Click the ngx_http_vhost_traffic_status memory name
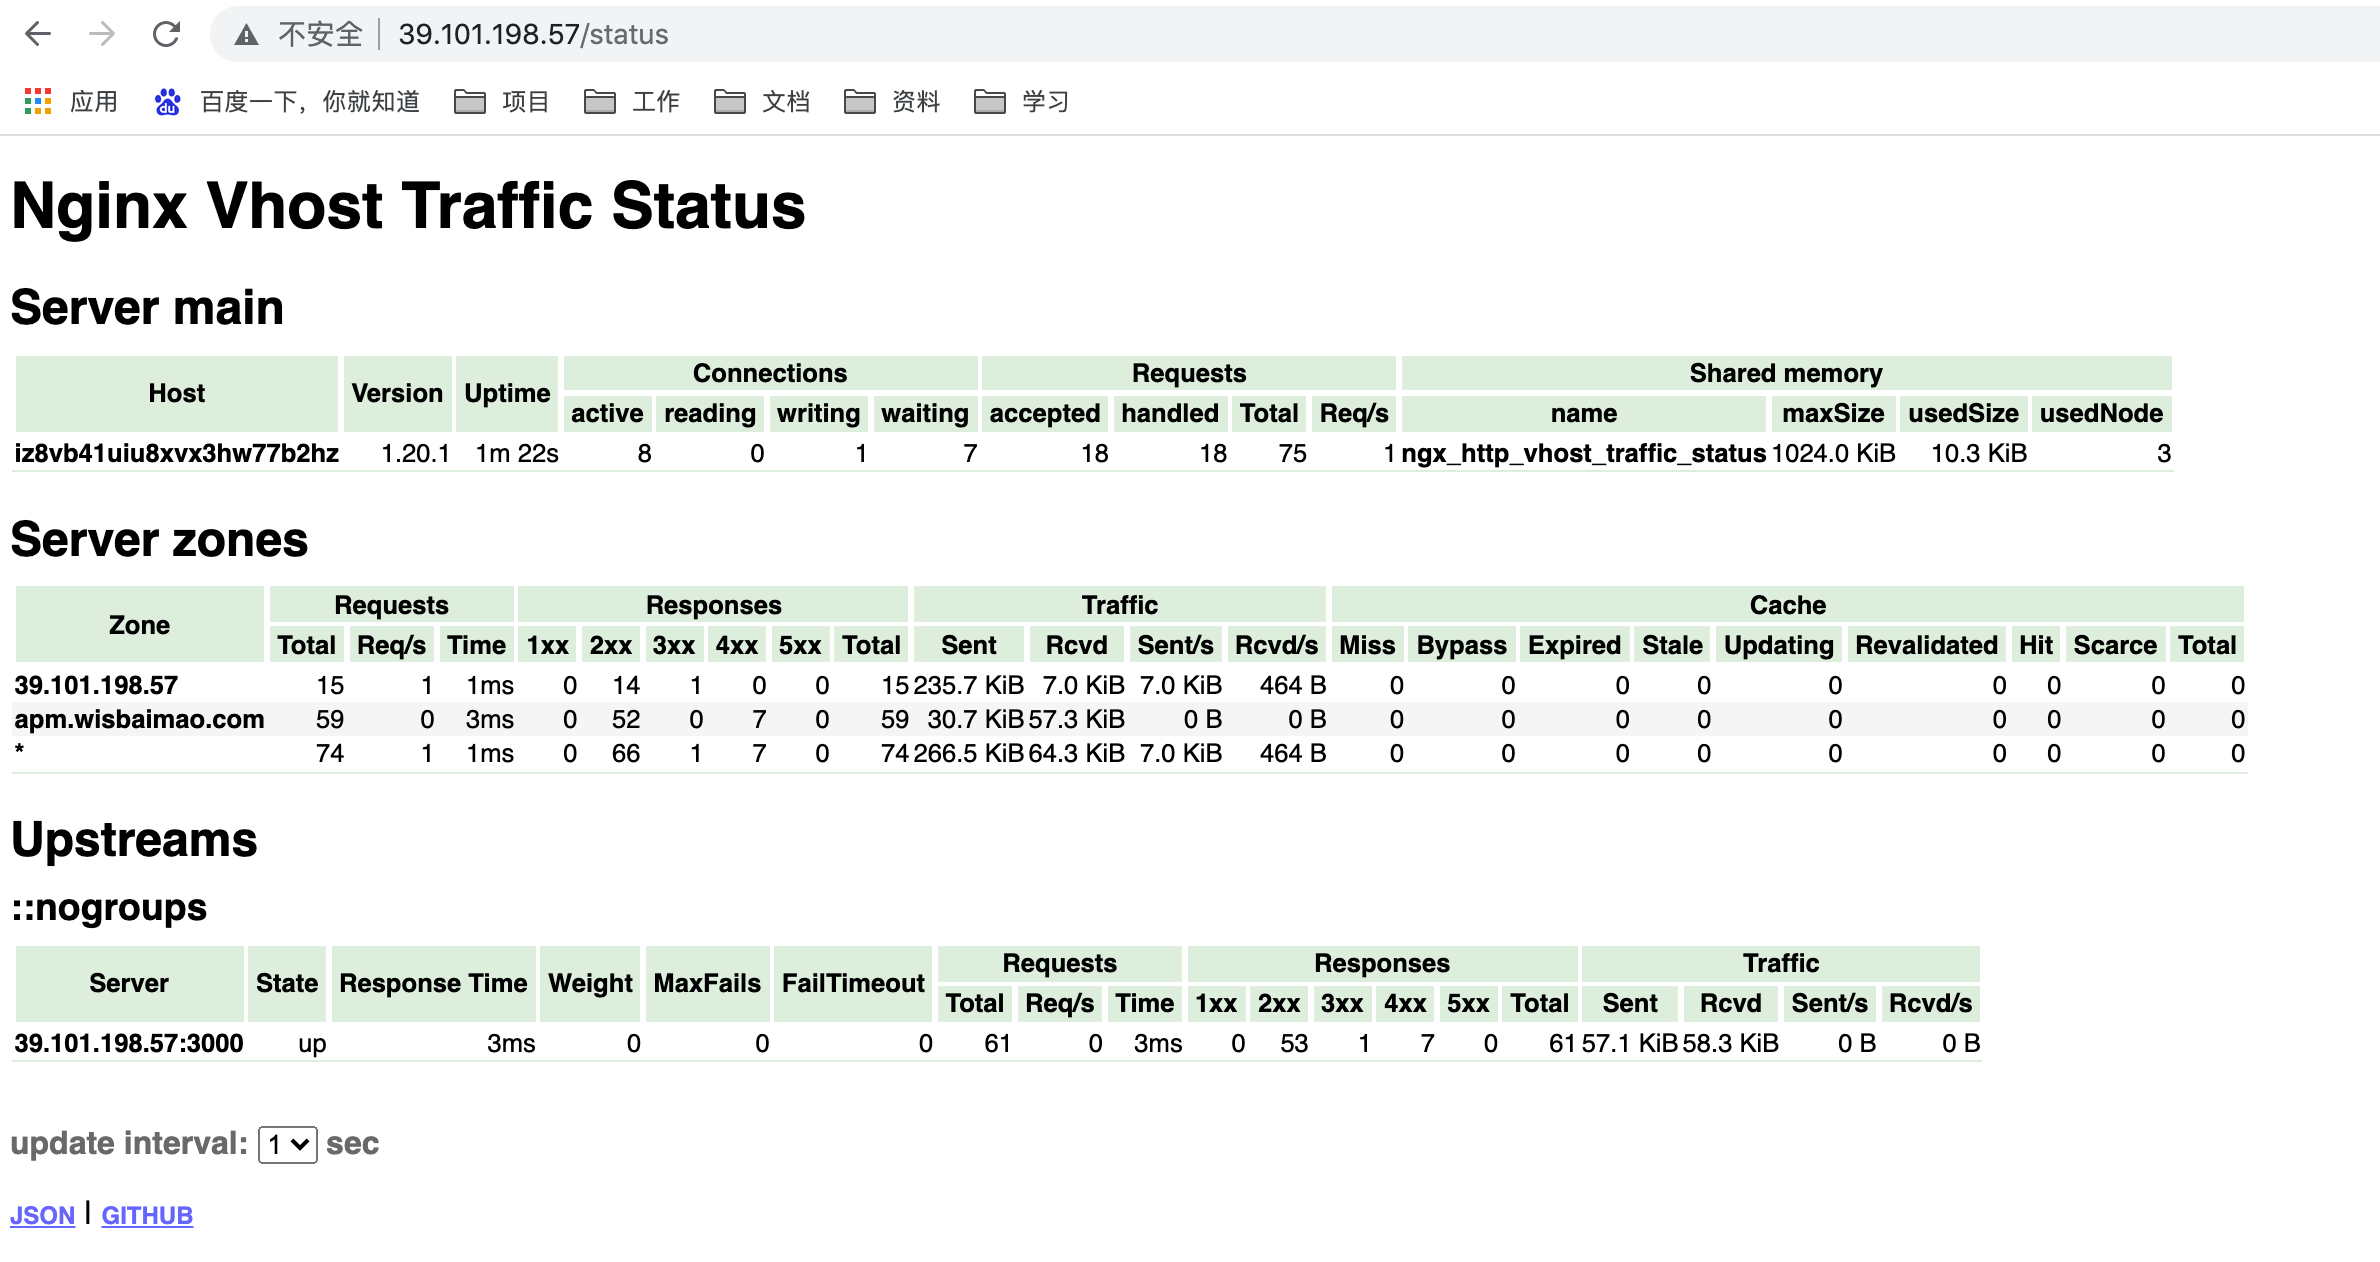This screenshot has height=1262, width=2380. [x=1583, y=453]
